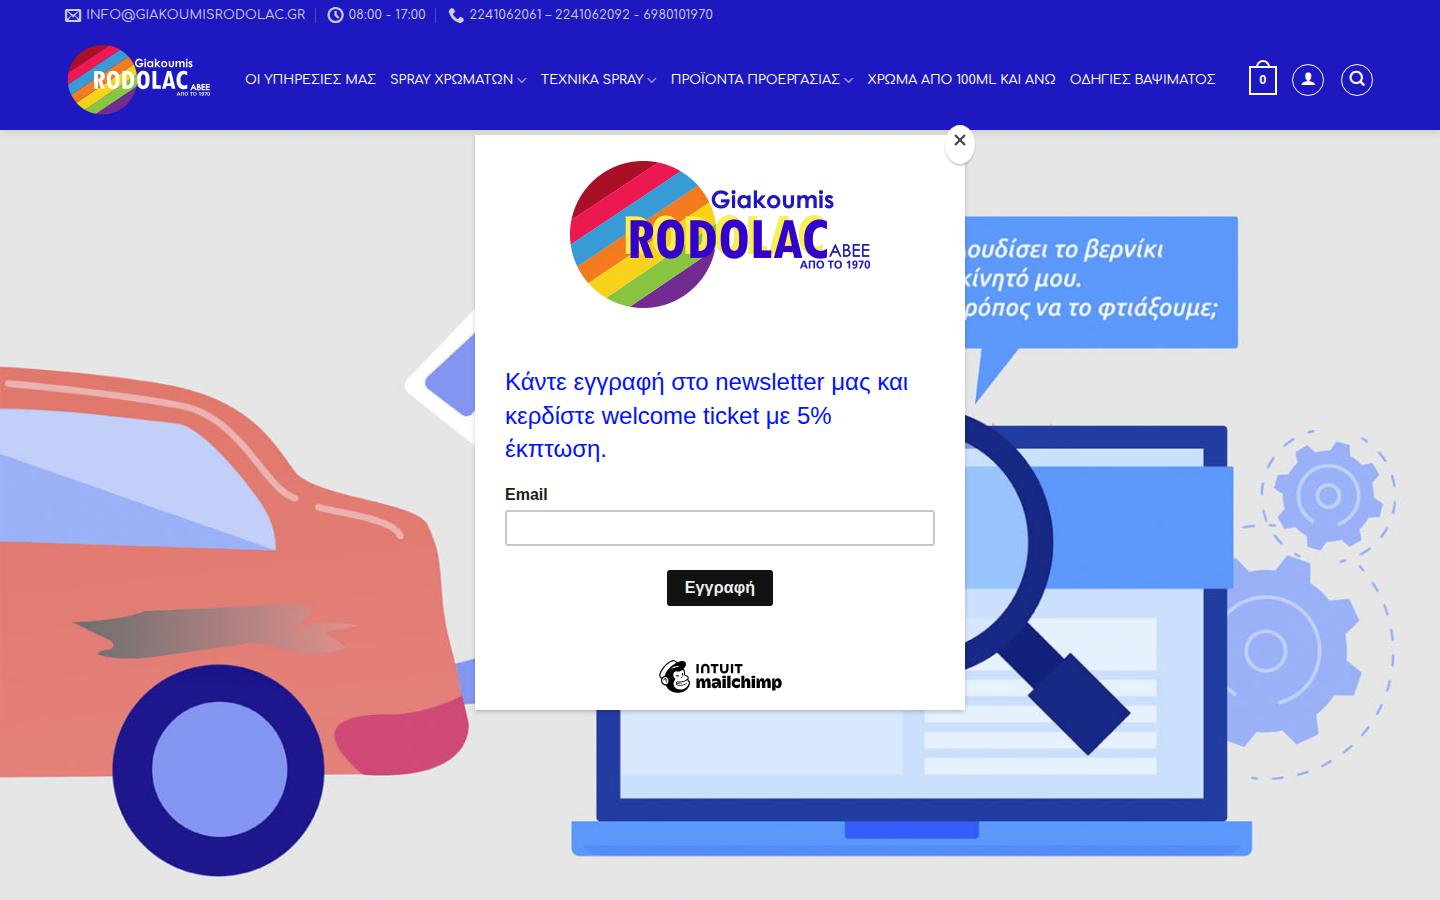Click the Intuit Mailchimp logo in the popup

720,677
